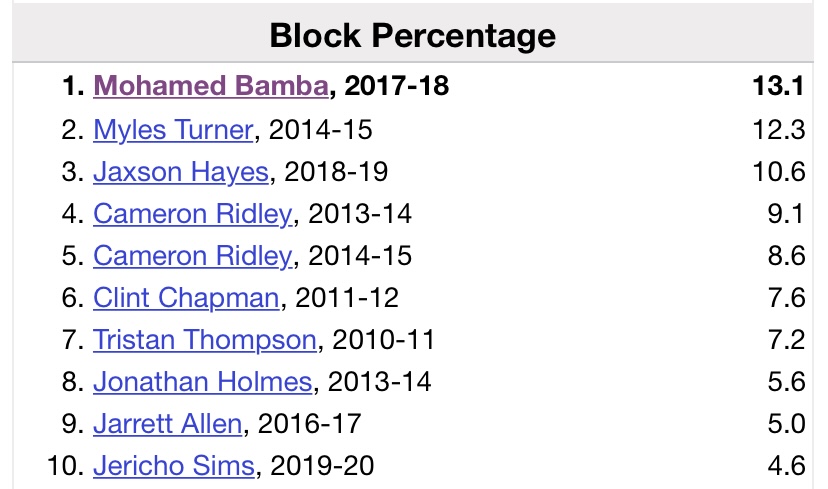Screen dimensions: 828x489
Task: Select the 4.6 value for Jericho Sims
Action: 785,466
